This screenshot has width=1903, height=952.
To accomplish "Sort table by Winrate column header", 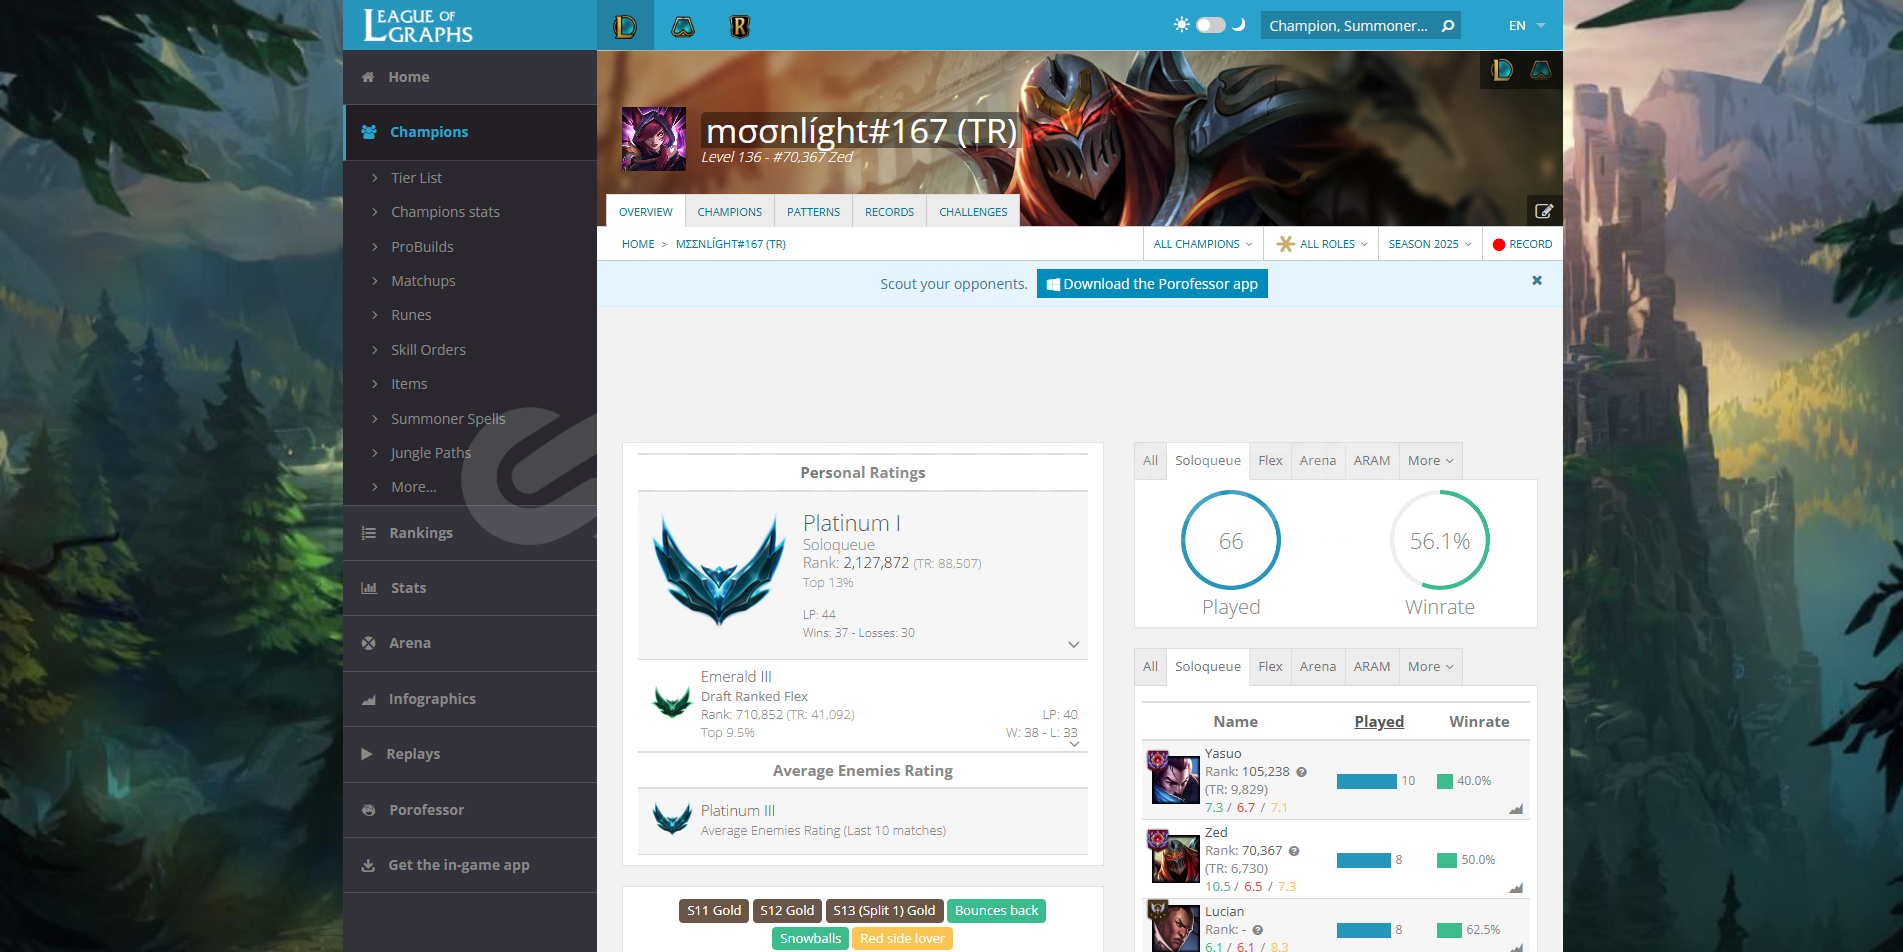I will [x=1479, y=722].
